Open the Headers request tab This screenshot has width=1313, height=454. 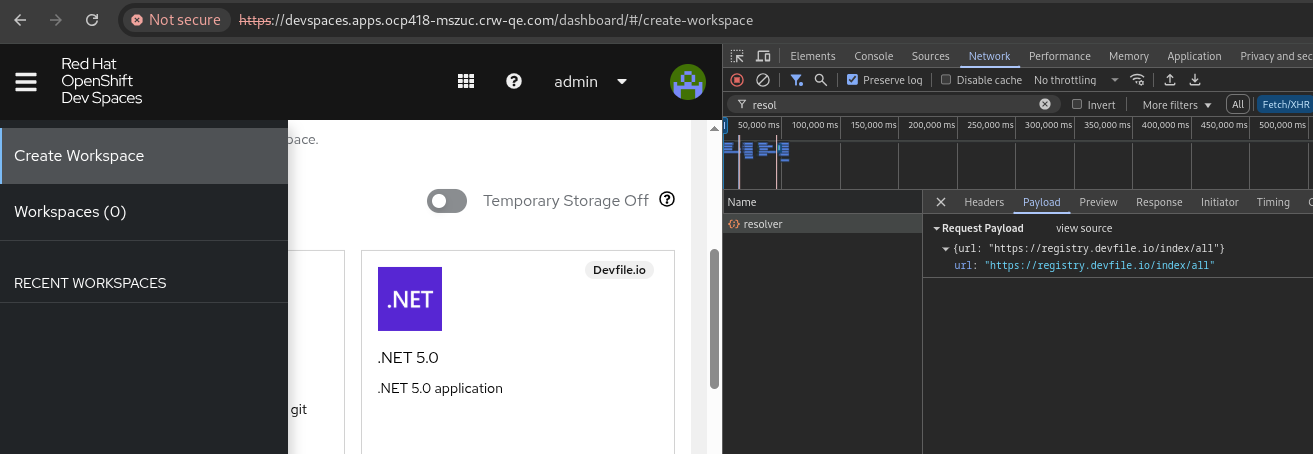coord(983,202)
